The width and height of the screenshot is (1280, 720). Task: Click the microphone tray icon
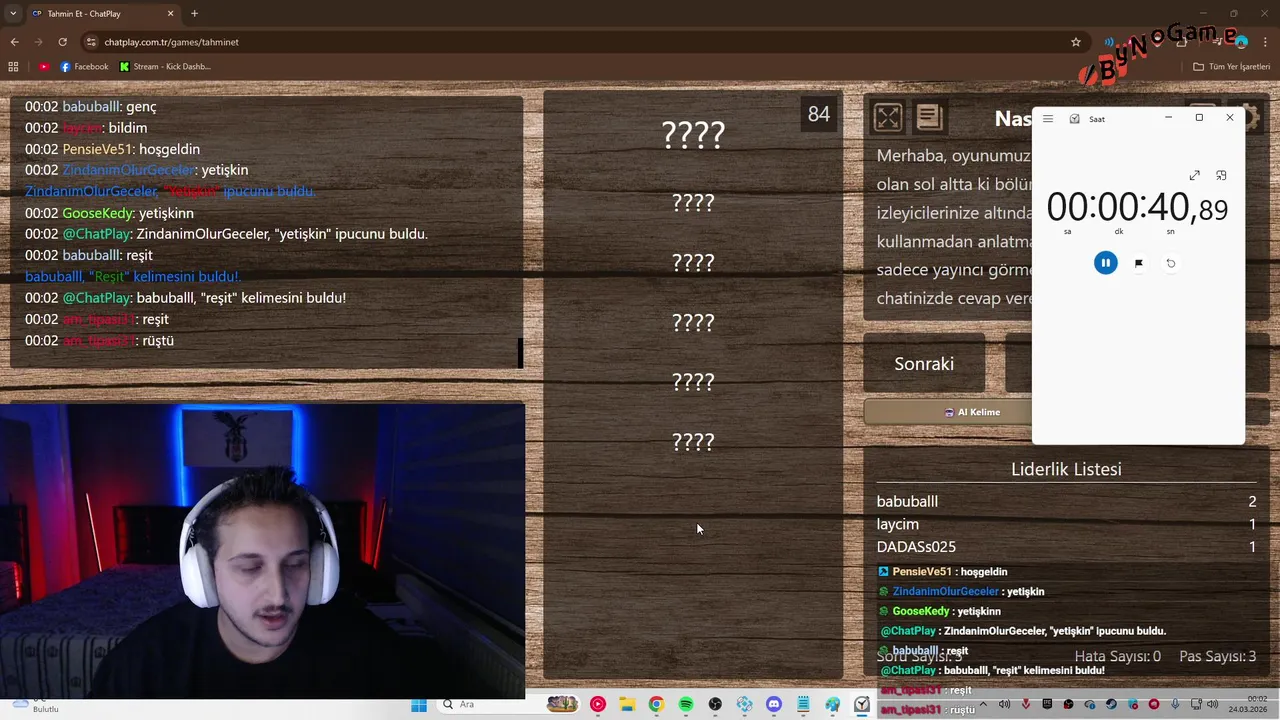(x=1175, y=704)
